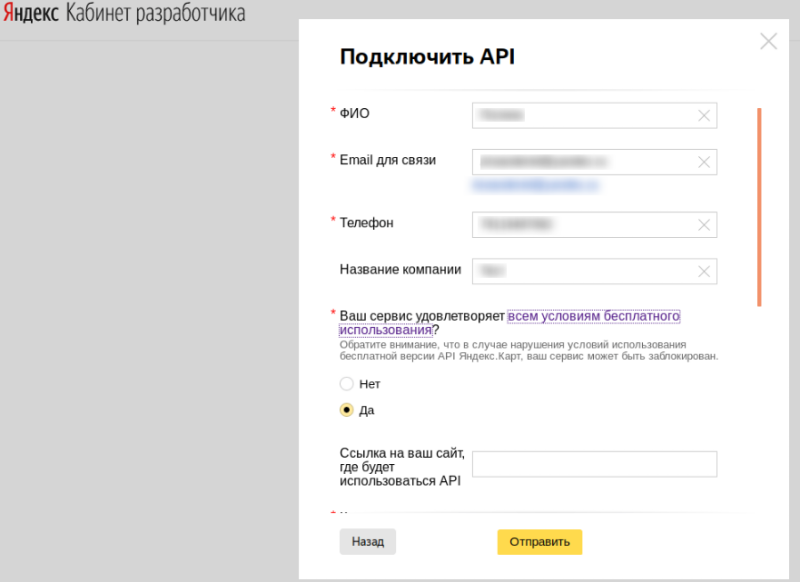The image size is (800, 582).
Task: Focus the Email для связи input
Action: coord(594,162)
